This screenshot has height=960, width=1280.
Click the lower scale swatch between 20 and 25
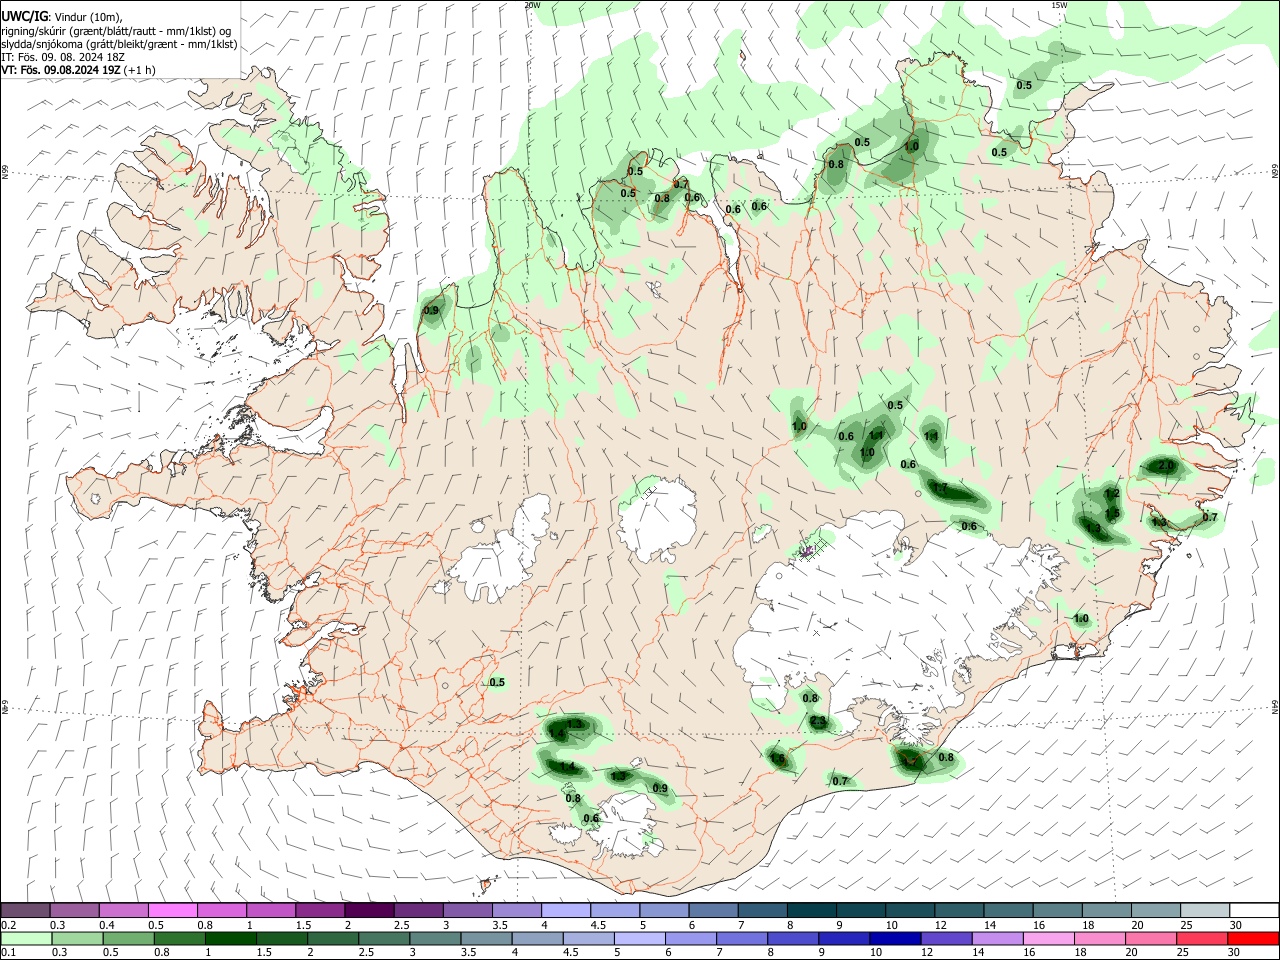tap(1151, 939)
